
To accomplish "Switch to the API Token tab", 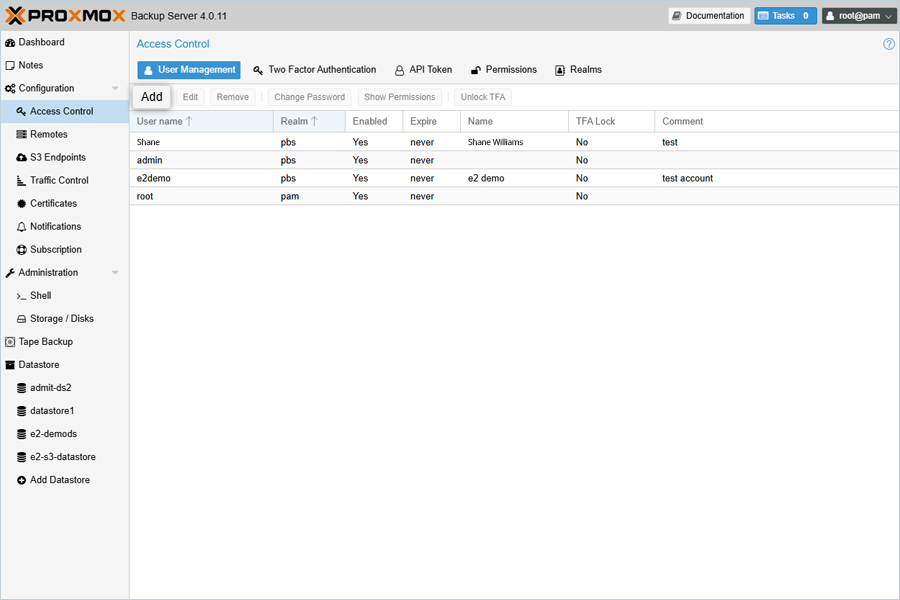I will point(423,70).
